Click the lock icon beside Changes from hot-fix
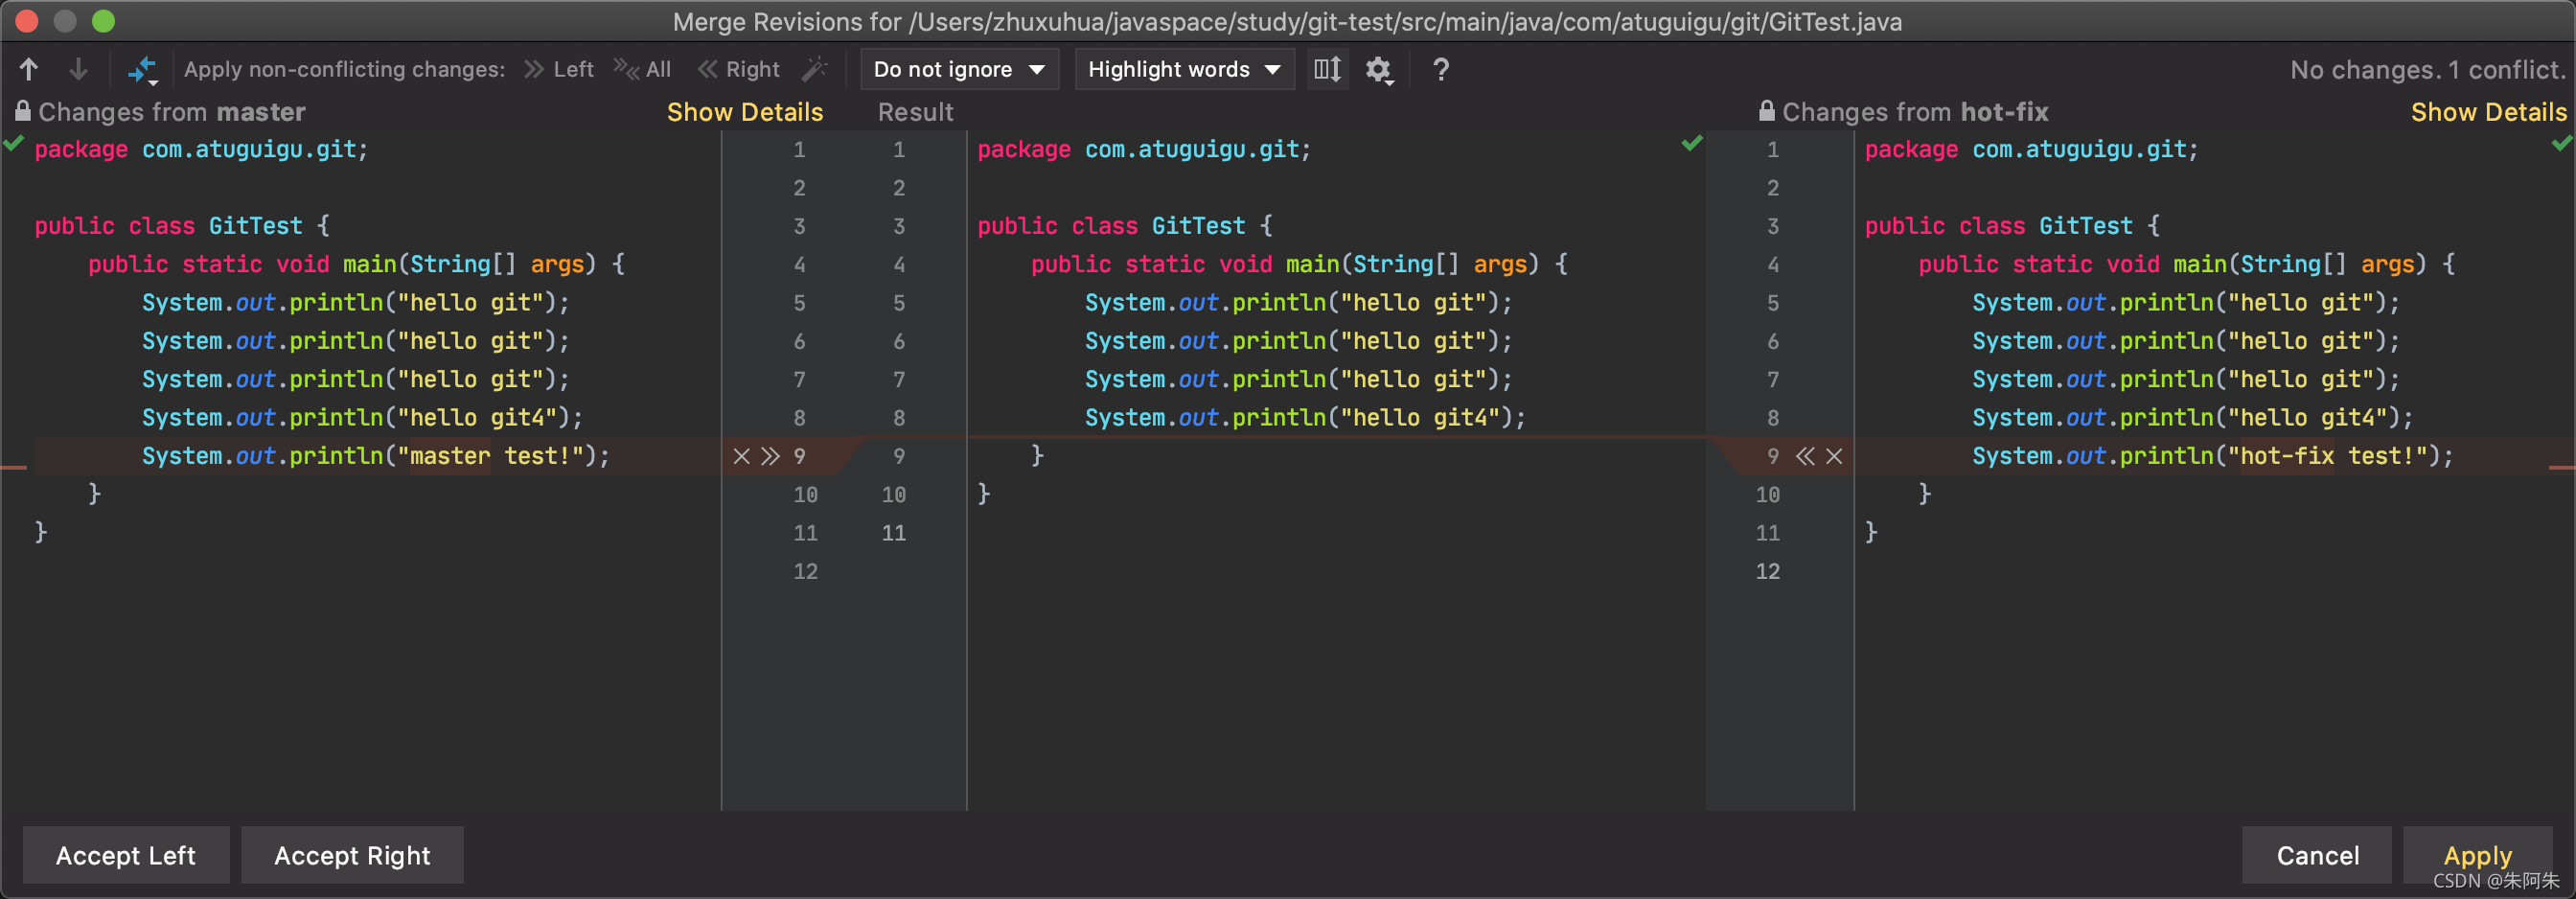The image size is (2576, 899). pyautogui.click(x=1767, y=111)
